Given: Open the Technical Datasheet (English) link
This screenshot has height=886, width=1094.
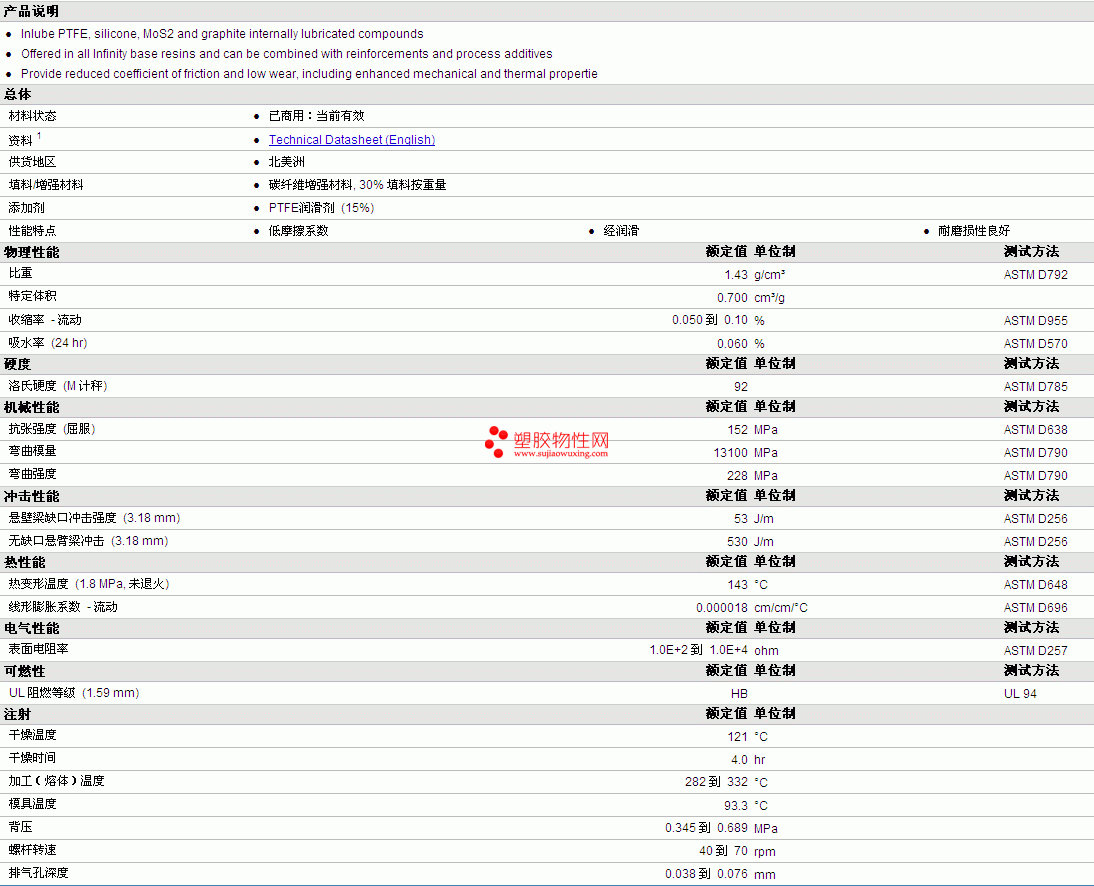Looking at the screenshot, I should click(352, 140).
